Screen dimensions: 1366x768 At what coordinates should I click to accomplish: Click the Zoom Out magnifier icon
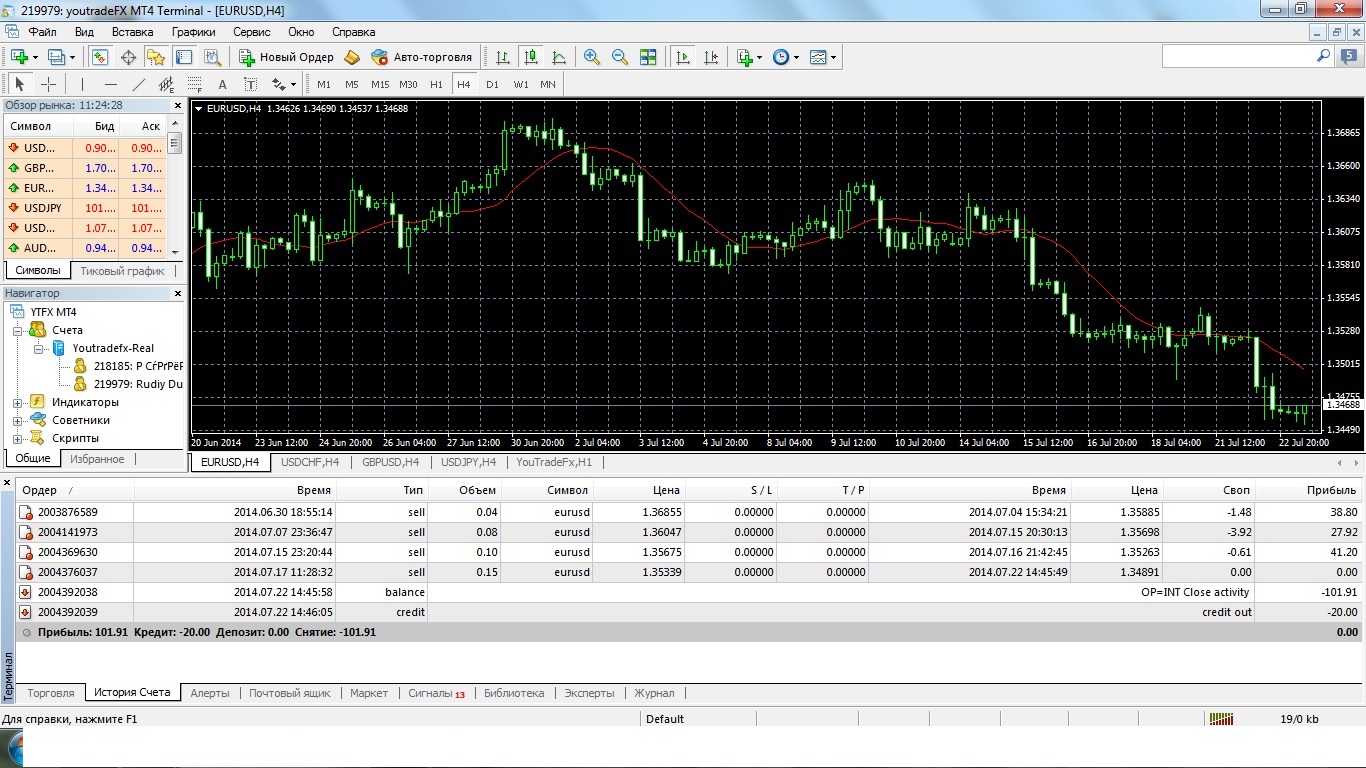pyautogui.click(x=620, y=57)
